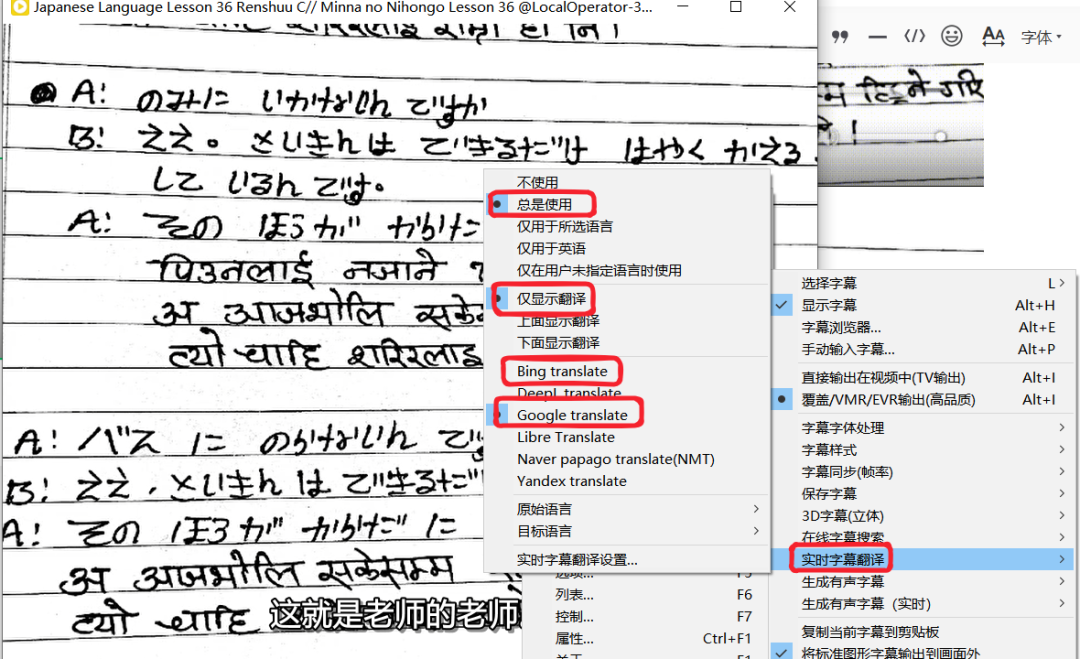
Task: Click the PotPlayer logo in title bar
Action: [18, 8]
